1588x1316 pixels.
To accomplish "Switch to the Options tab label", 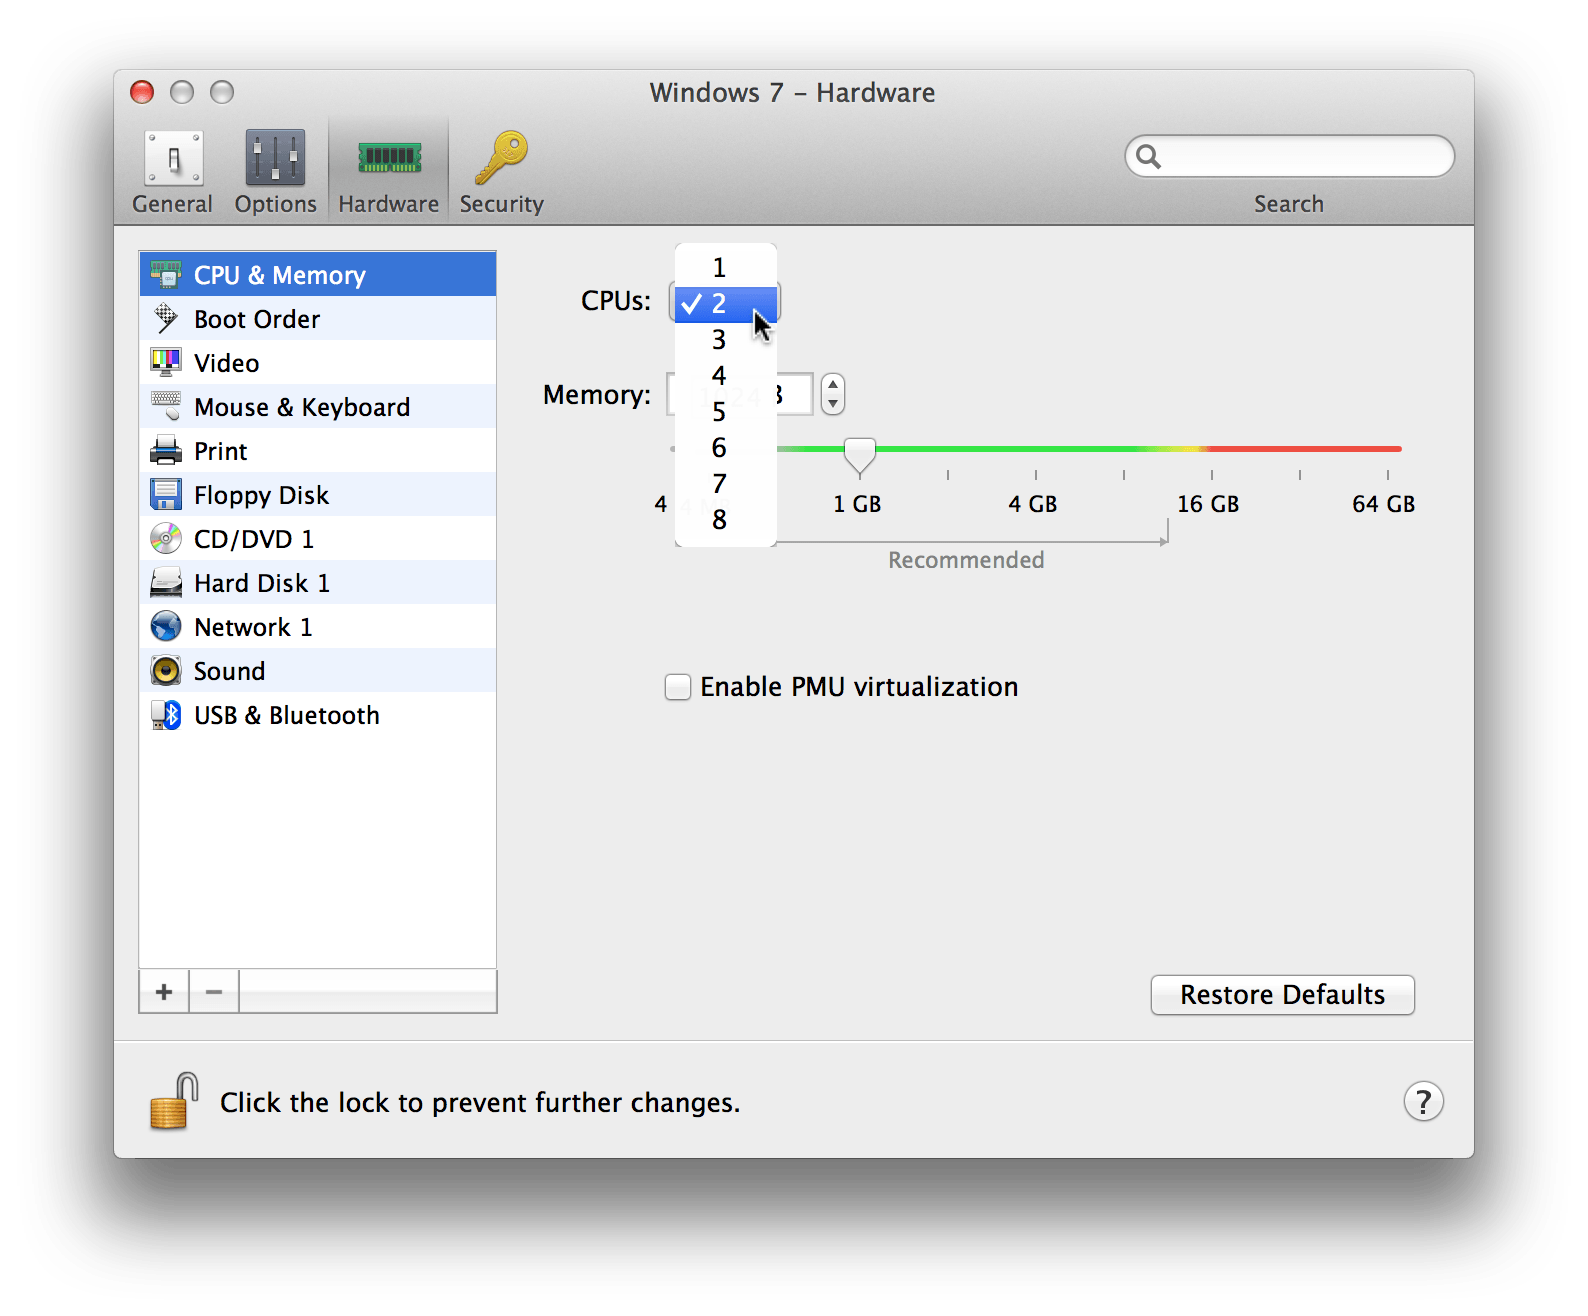I will (x=275, y=204).
